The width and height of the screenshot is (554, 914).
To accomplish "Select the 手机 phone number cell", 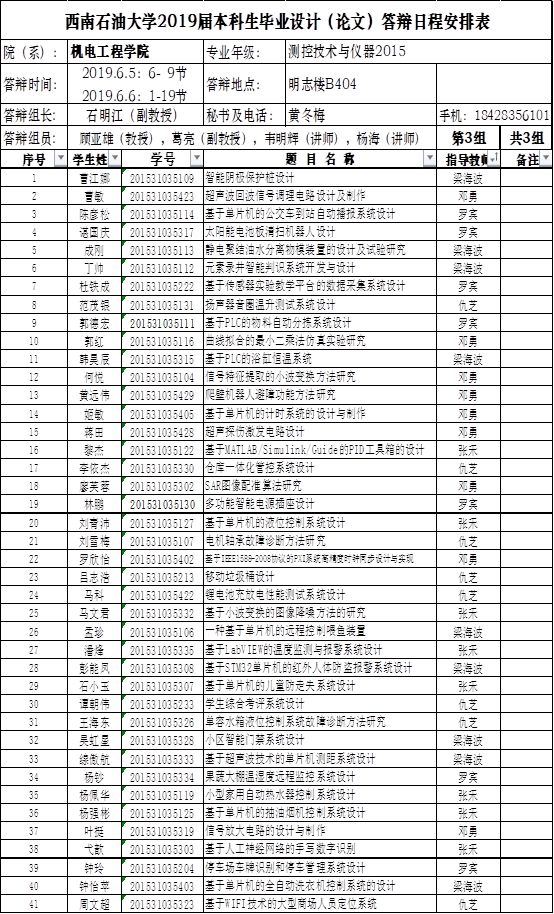I will tap(495, 115).
